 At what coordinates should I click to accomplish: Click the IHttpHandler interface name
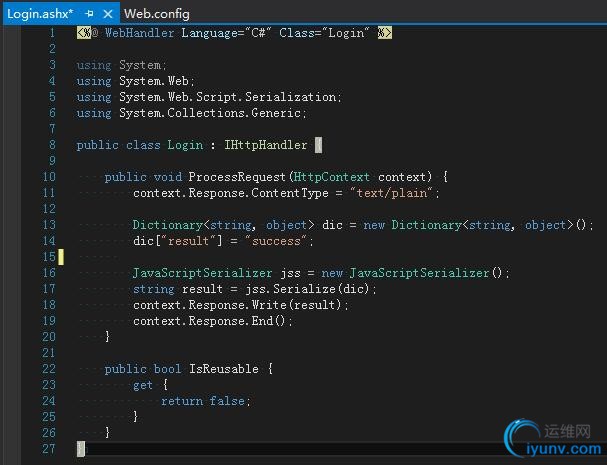266,145
